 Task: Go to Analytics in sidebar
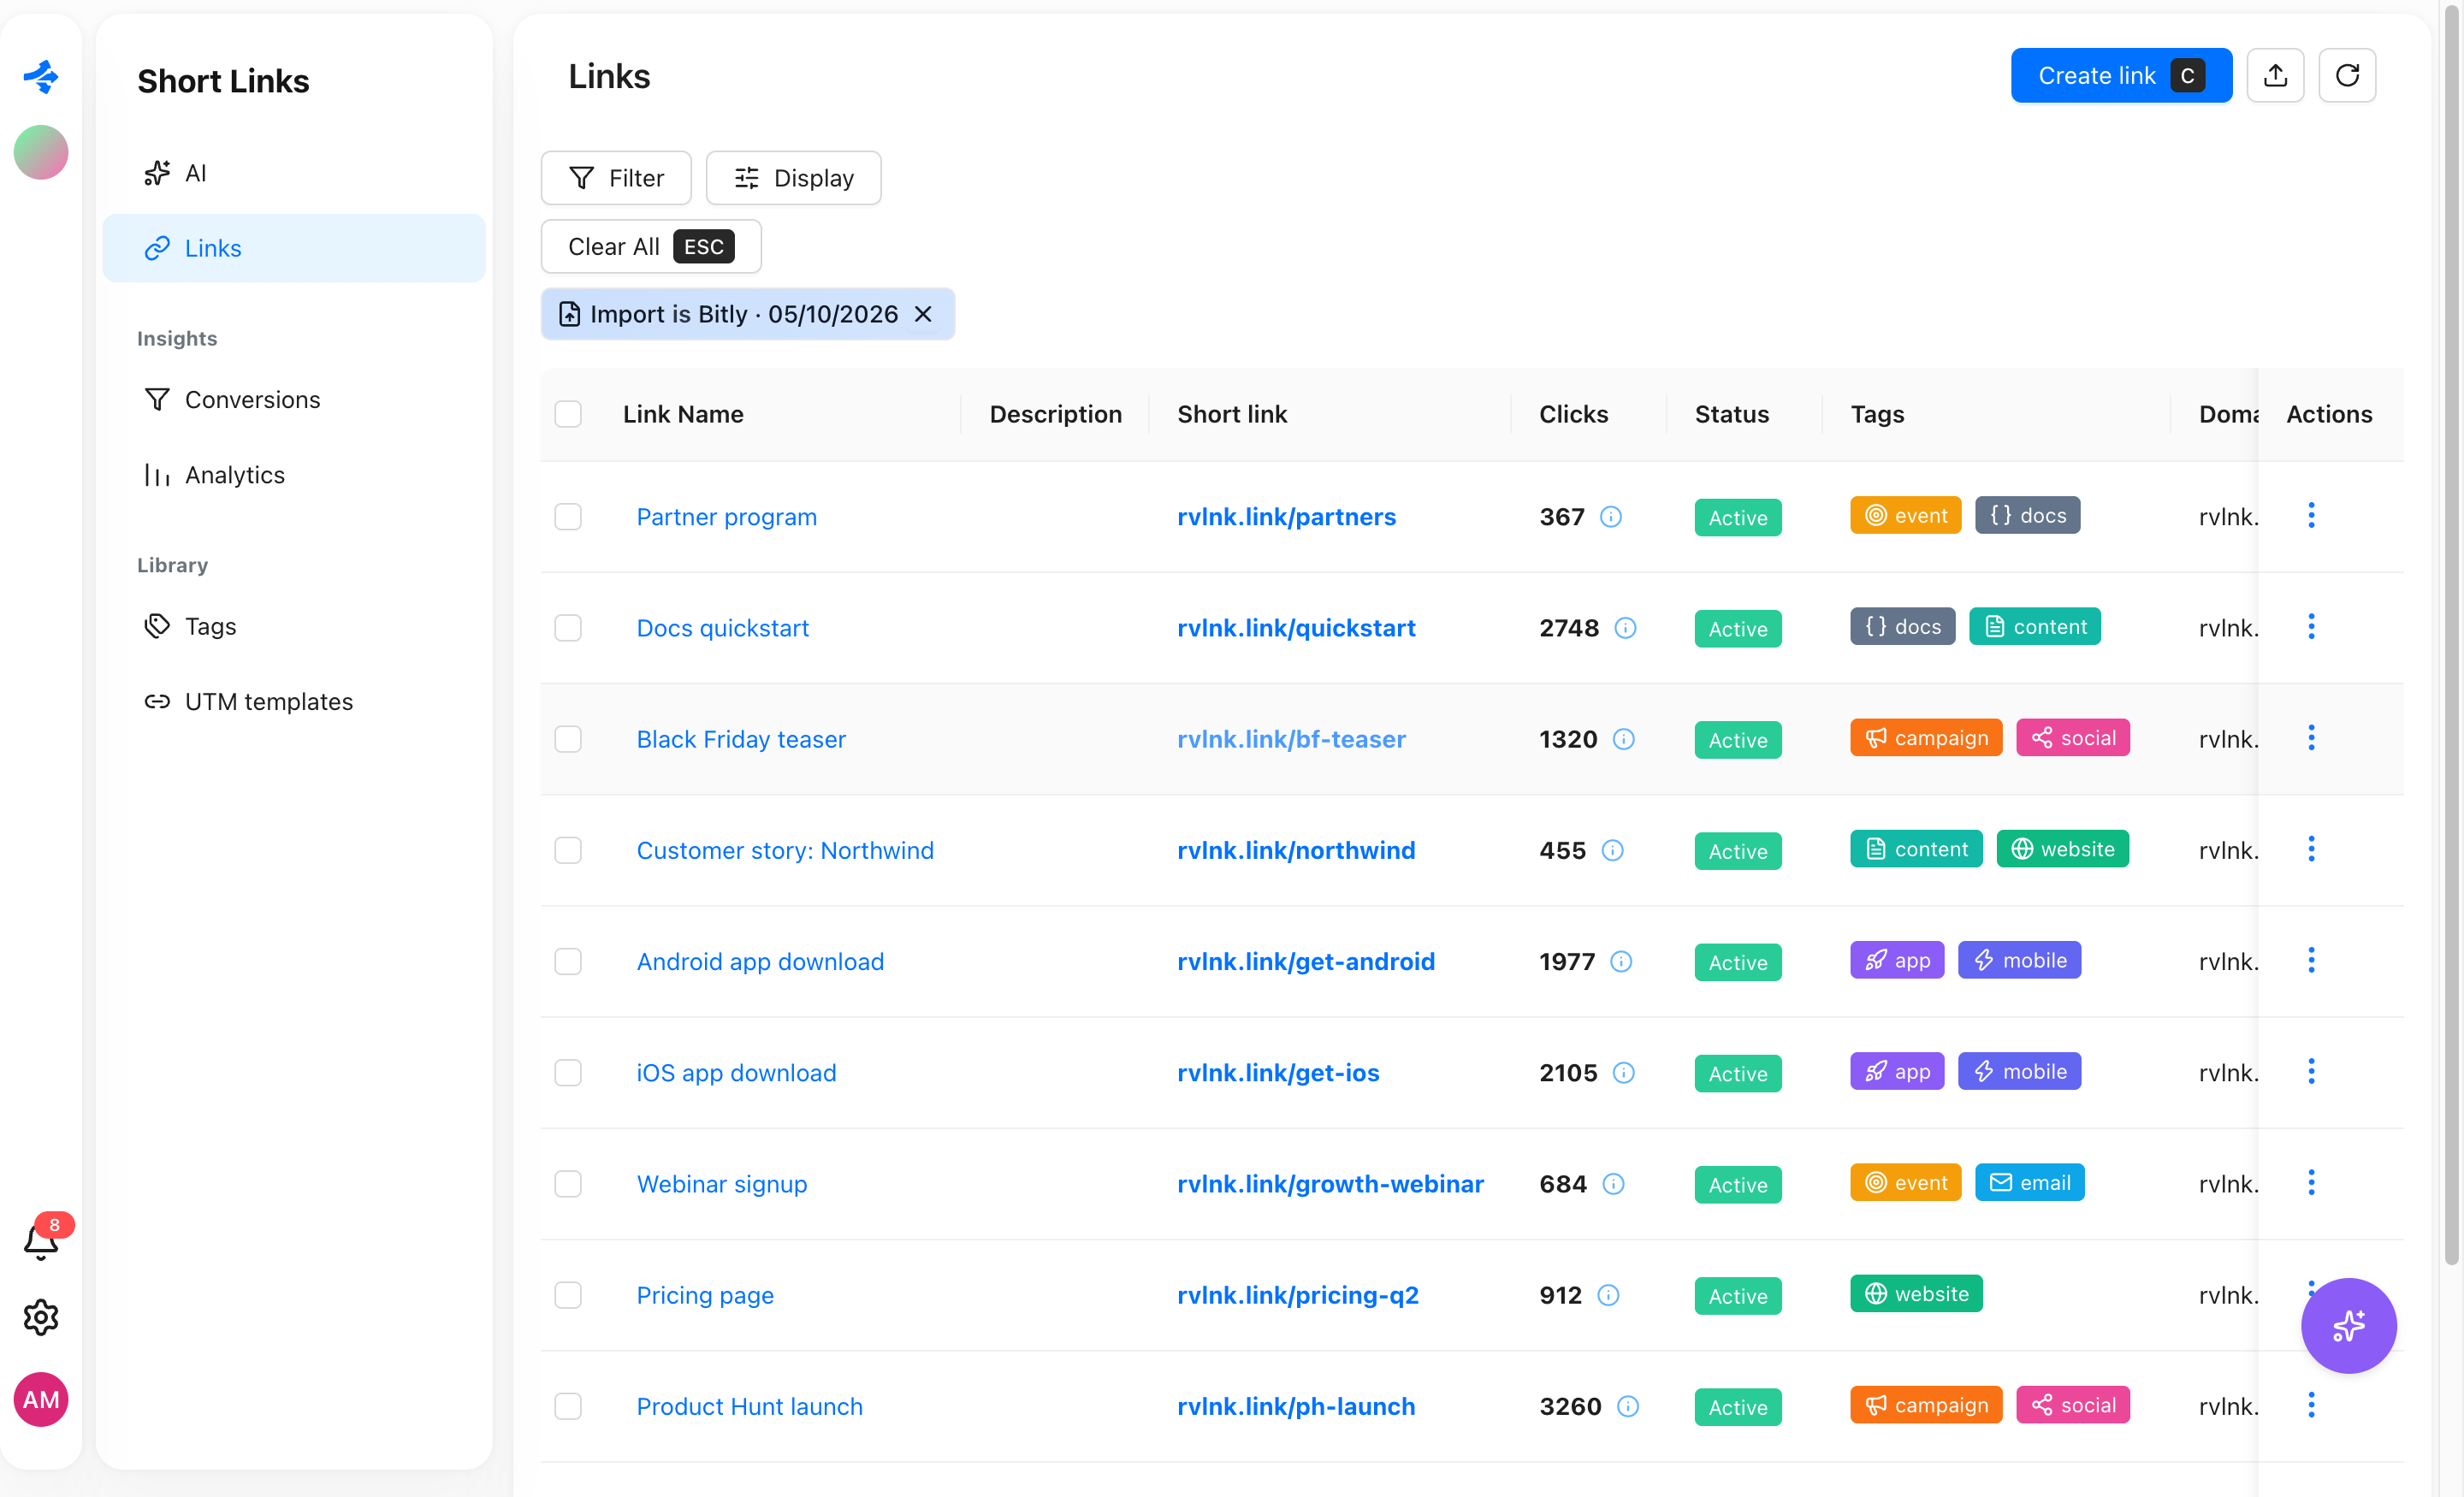pos(294,475)
